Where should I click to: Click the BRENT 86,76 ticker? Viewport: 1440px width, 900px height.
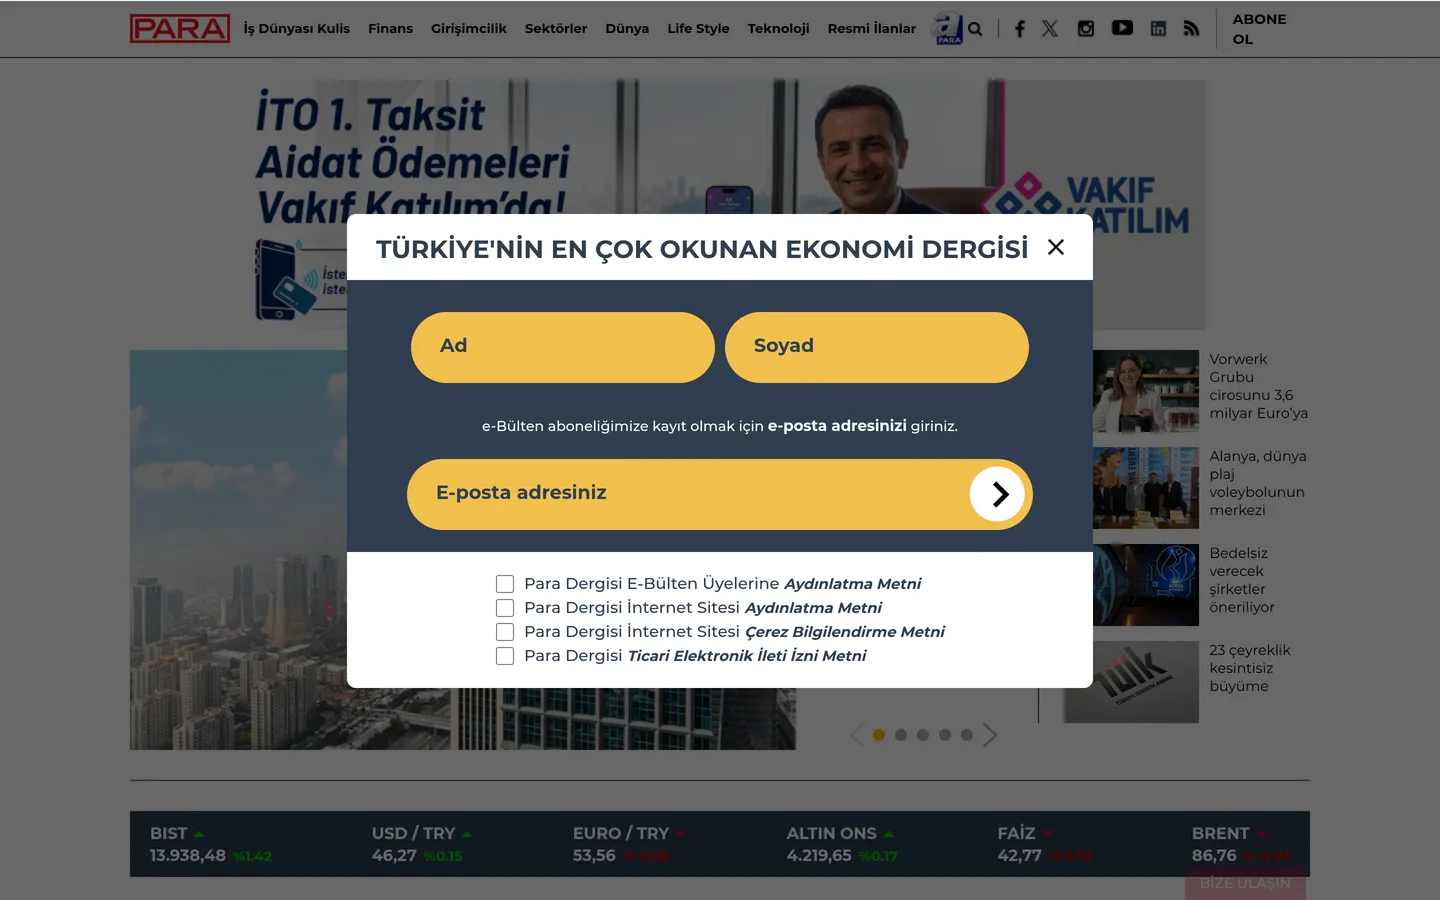[1240, 845]
